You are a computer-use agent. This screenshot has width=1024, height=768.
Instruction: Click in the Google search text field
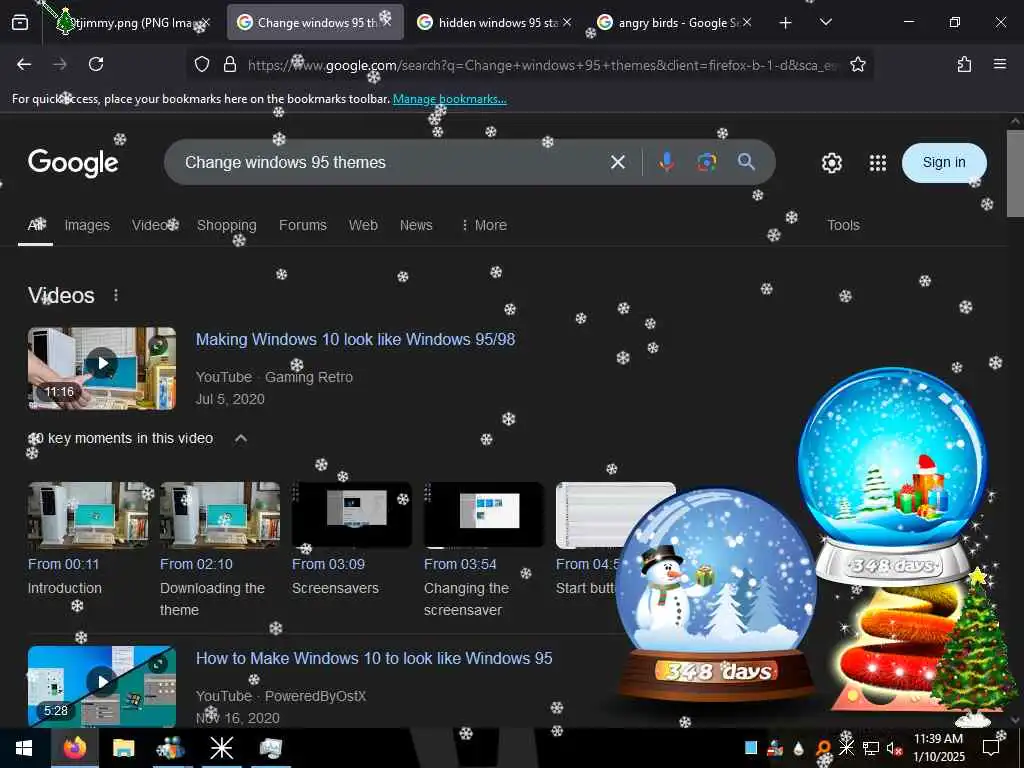(x=392, y=162)
